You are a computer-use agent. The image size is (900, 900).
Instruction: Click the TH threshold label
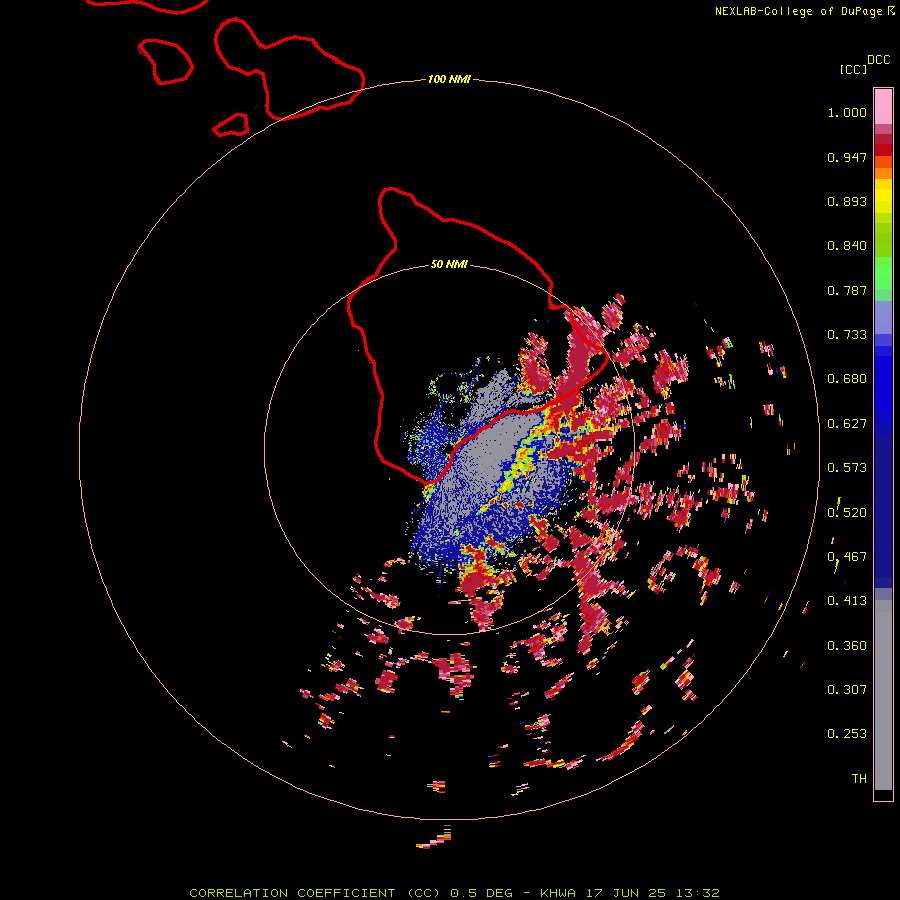coord(859,779)
